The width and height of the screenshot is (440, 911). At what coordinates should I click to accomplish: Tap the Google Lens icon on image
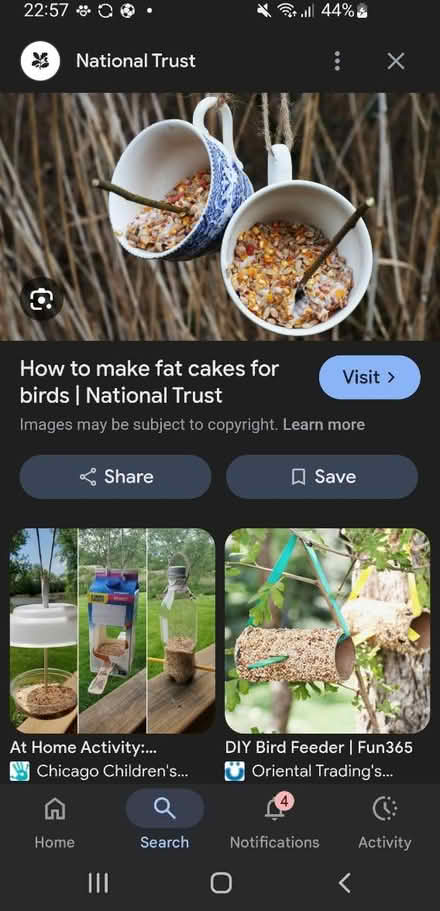42,299
